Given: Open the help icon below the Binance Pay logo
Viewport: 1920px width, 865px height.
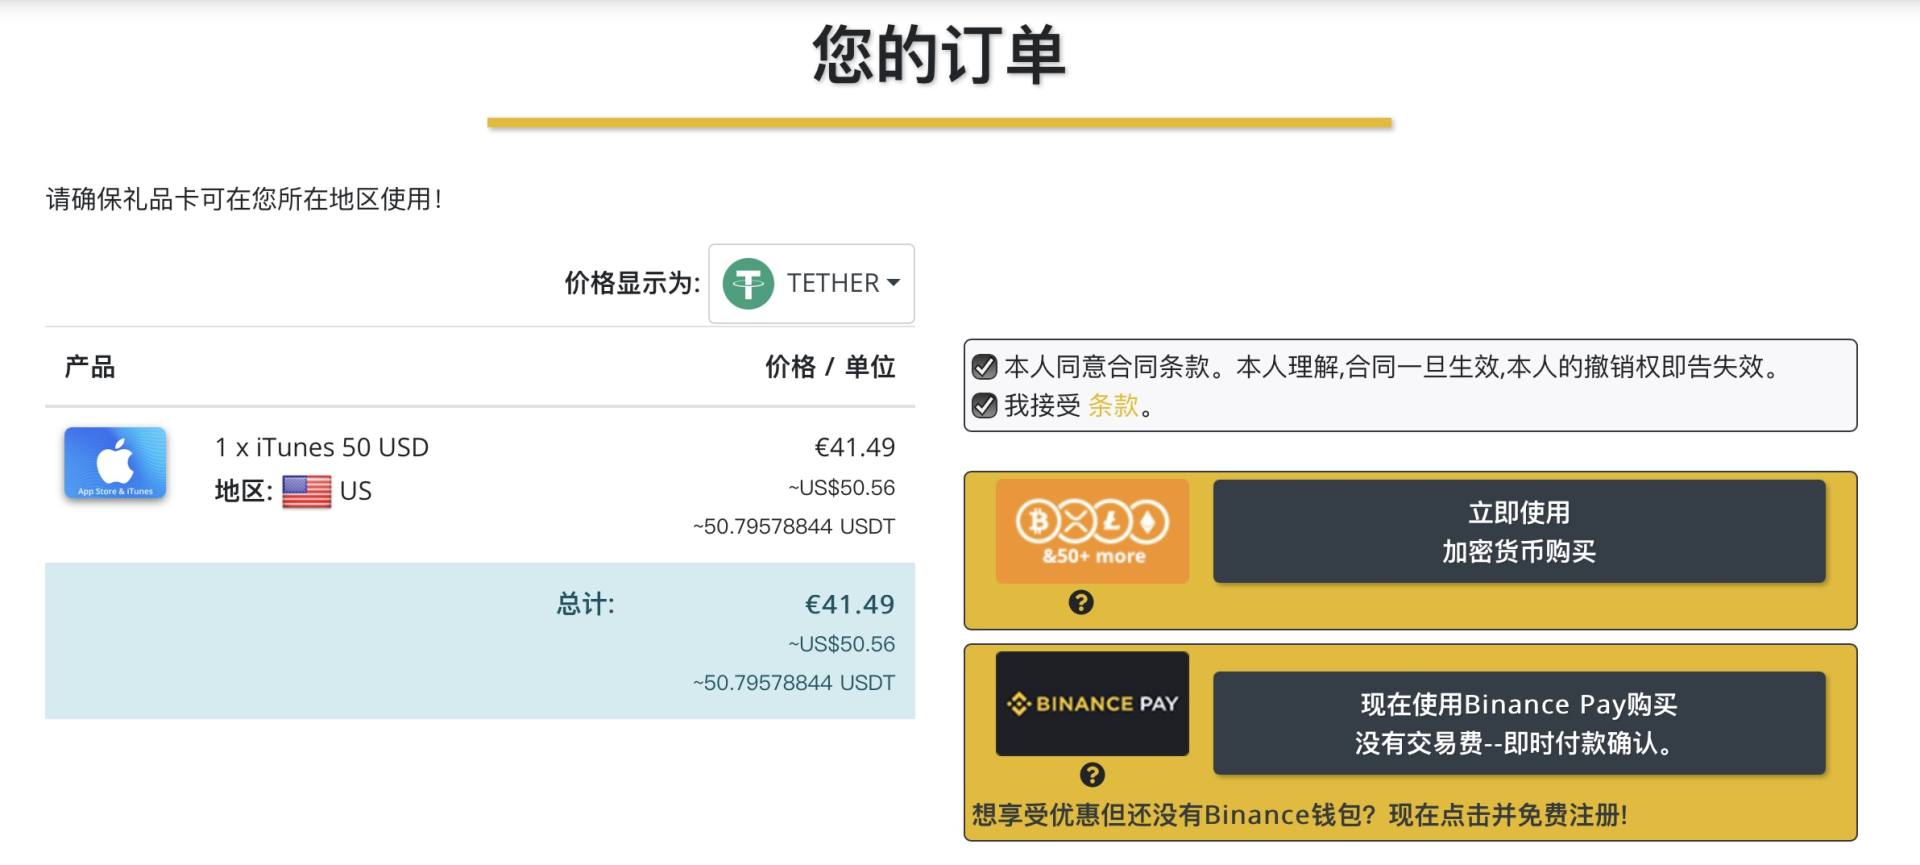Looking at the screenshot, I should 1091,773.
